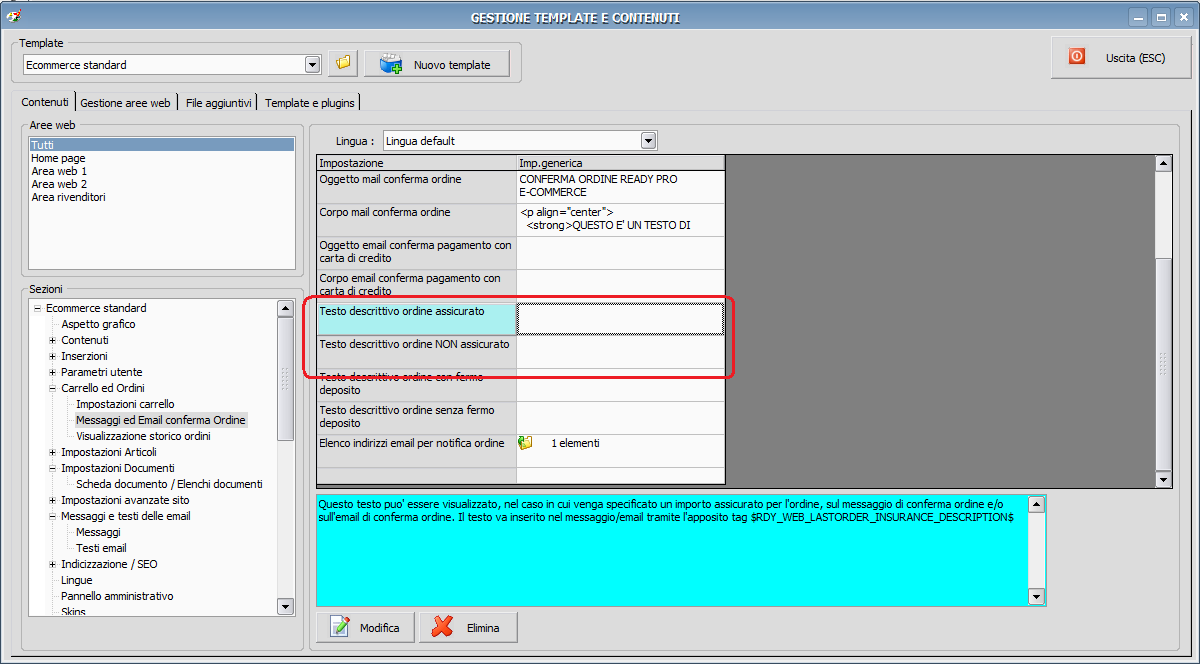Switch to the Contenuti tab

coord(45,102)
